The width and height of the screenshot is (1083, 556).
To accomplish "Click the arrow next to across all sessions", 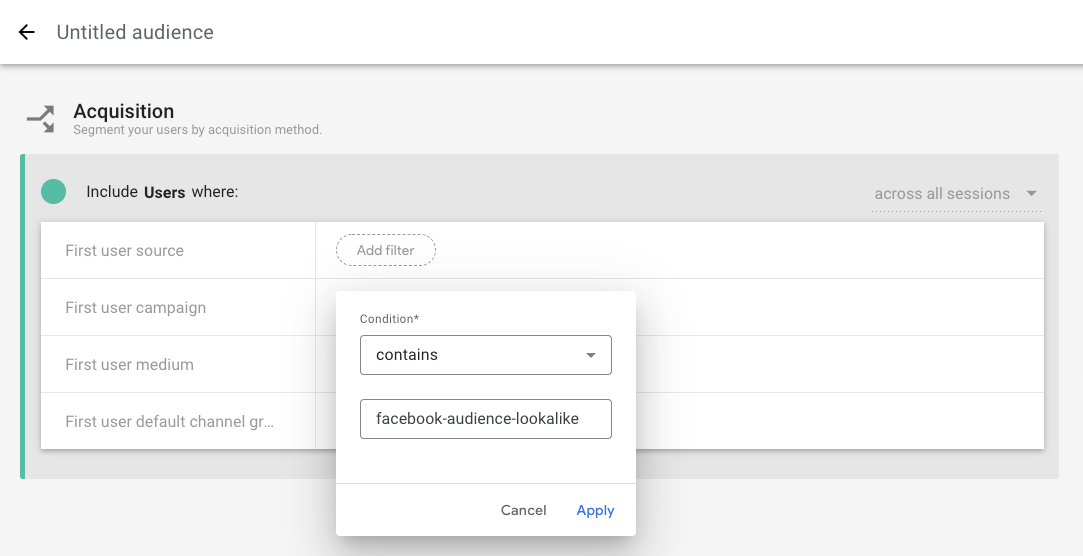I will point(1031,194).
